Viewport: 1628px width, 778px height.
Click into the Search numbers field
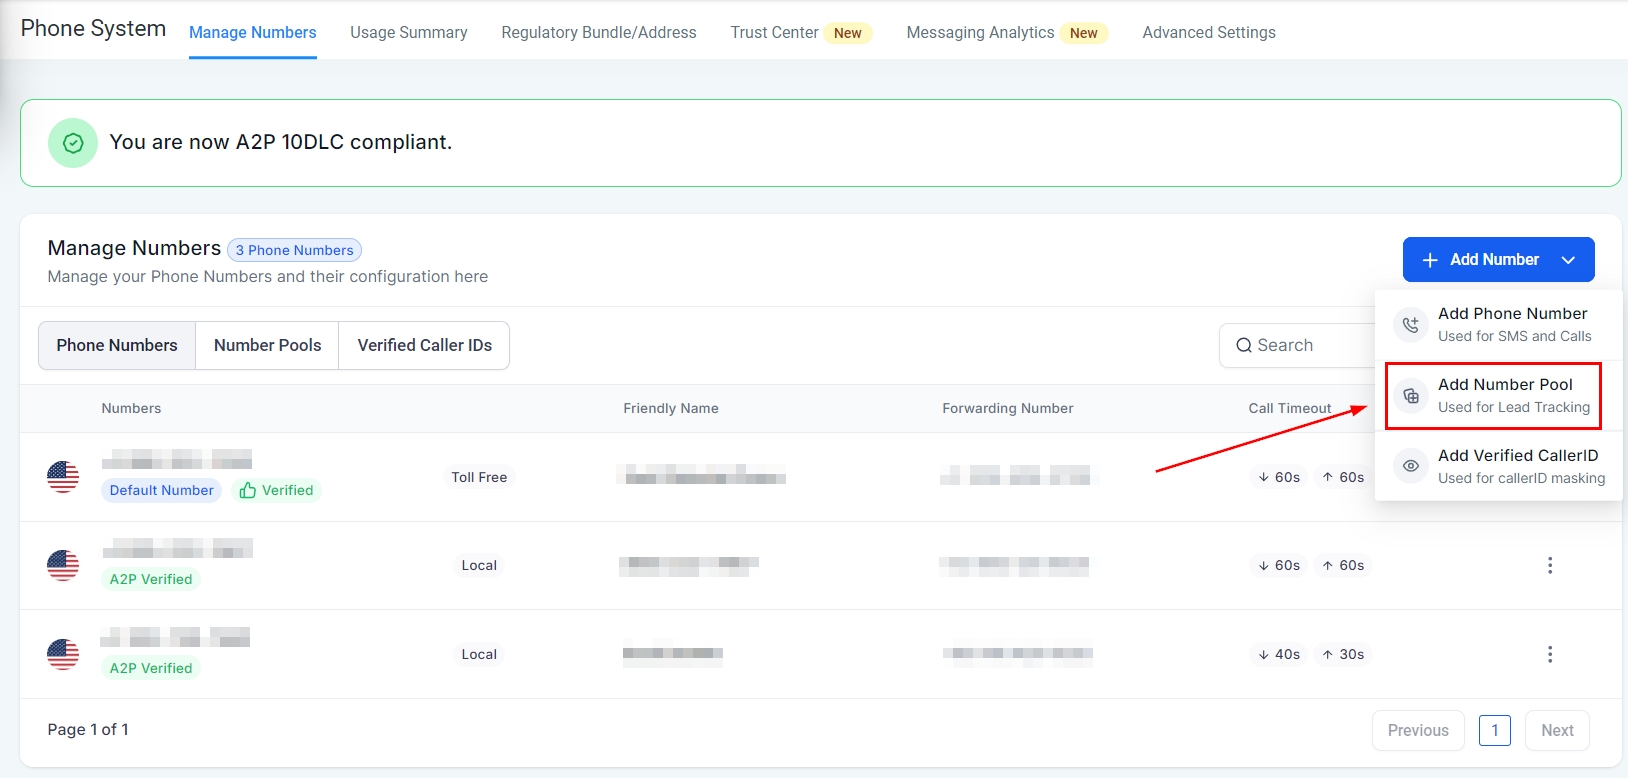1300,345
